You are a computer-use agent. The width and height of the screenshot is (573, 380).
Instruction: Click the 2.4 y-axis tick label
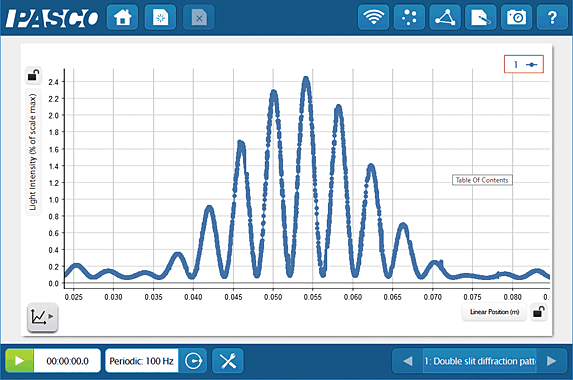(53, 82)
